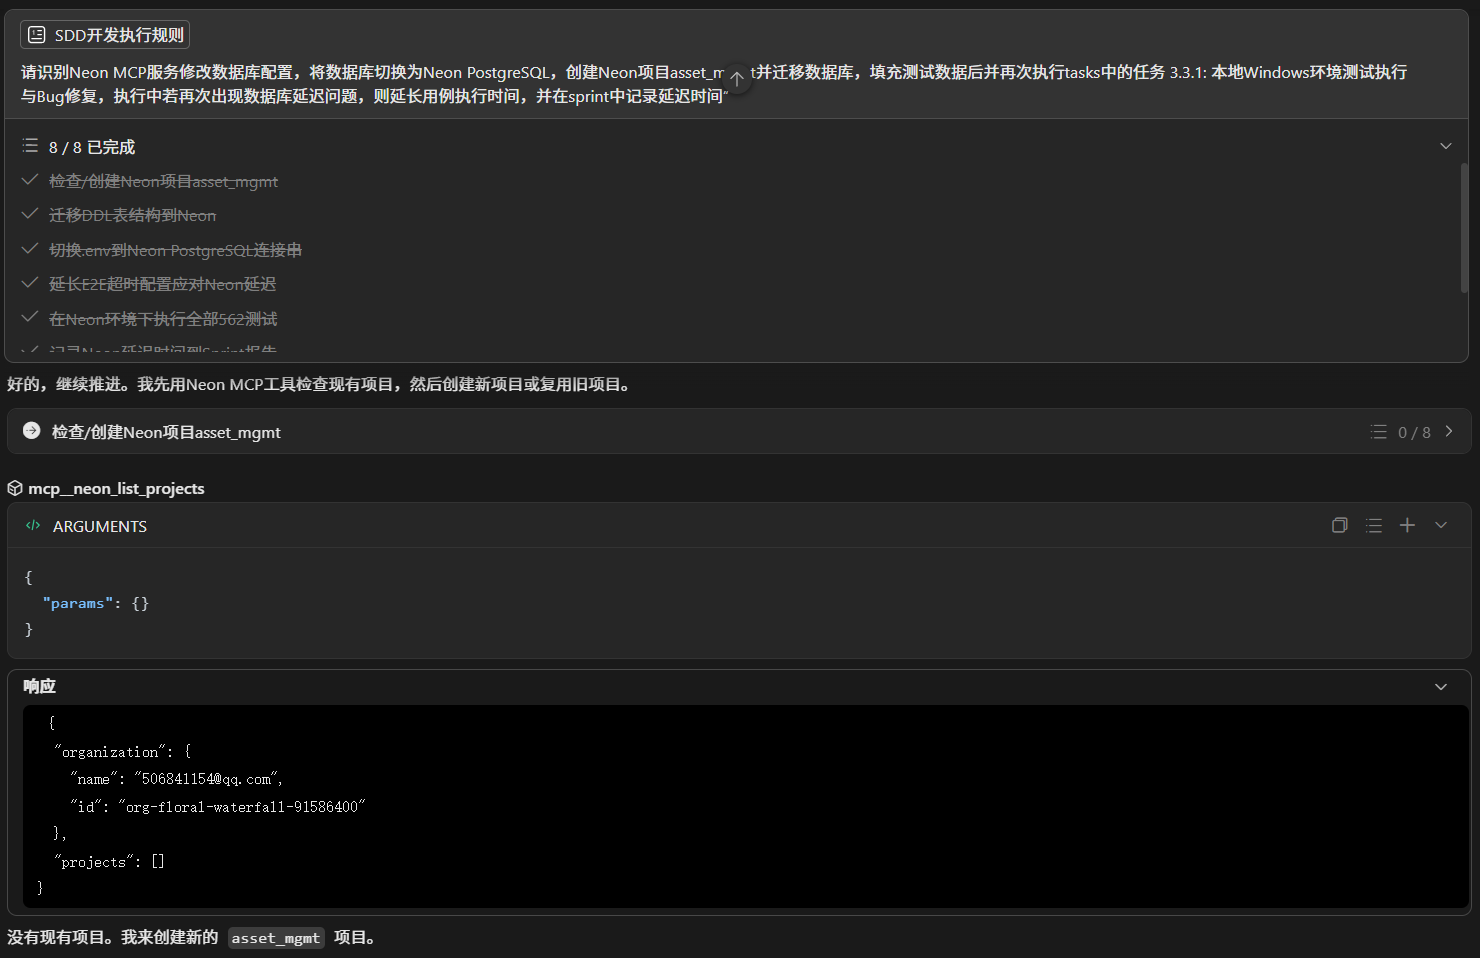The image size is (1480, 958).
Task: Toggle the 延长E2E超时配置应对Neon延迟 checkmark
Action: click(30, 283)
